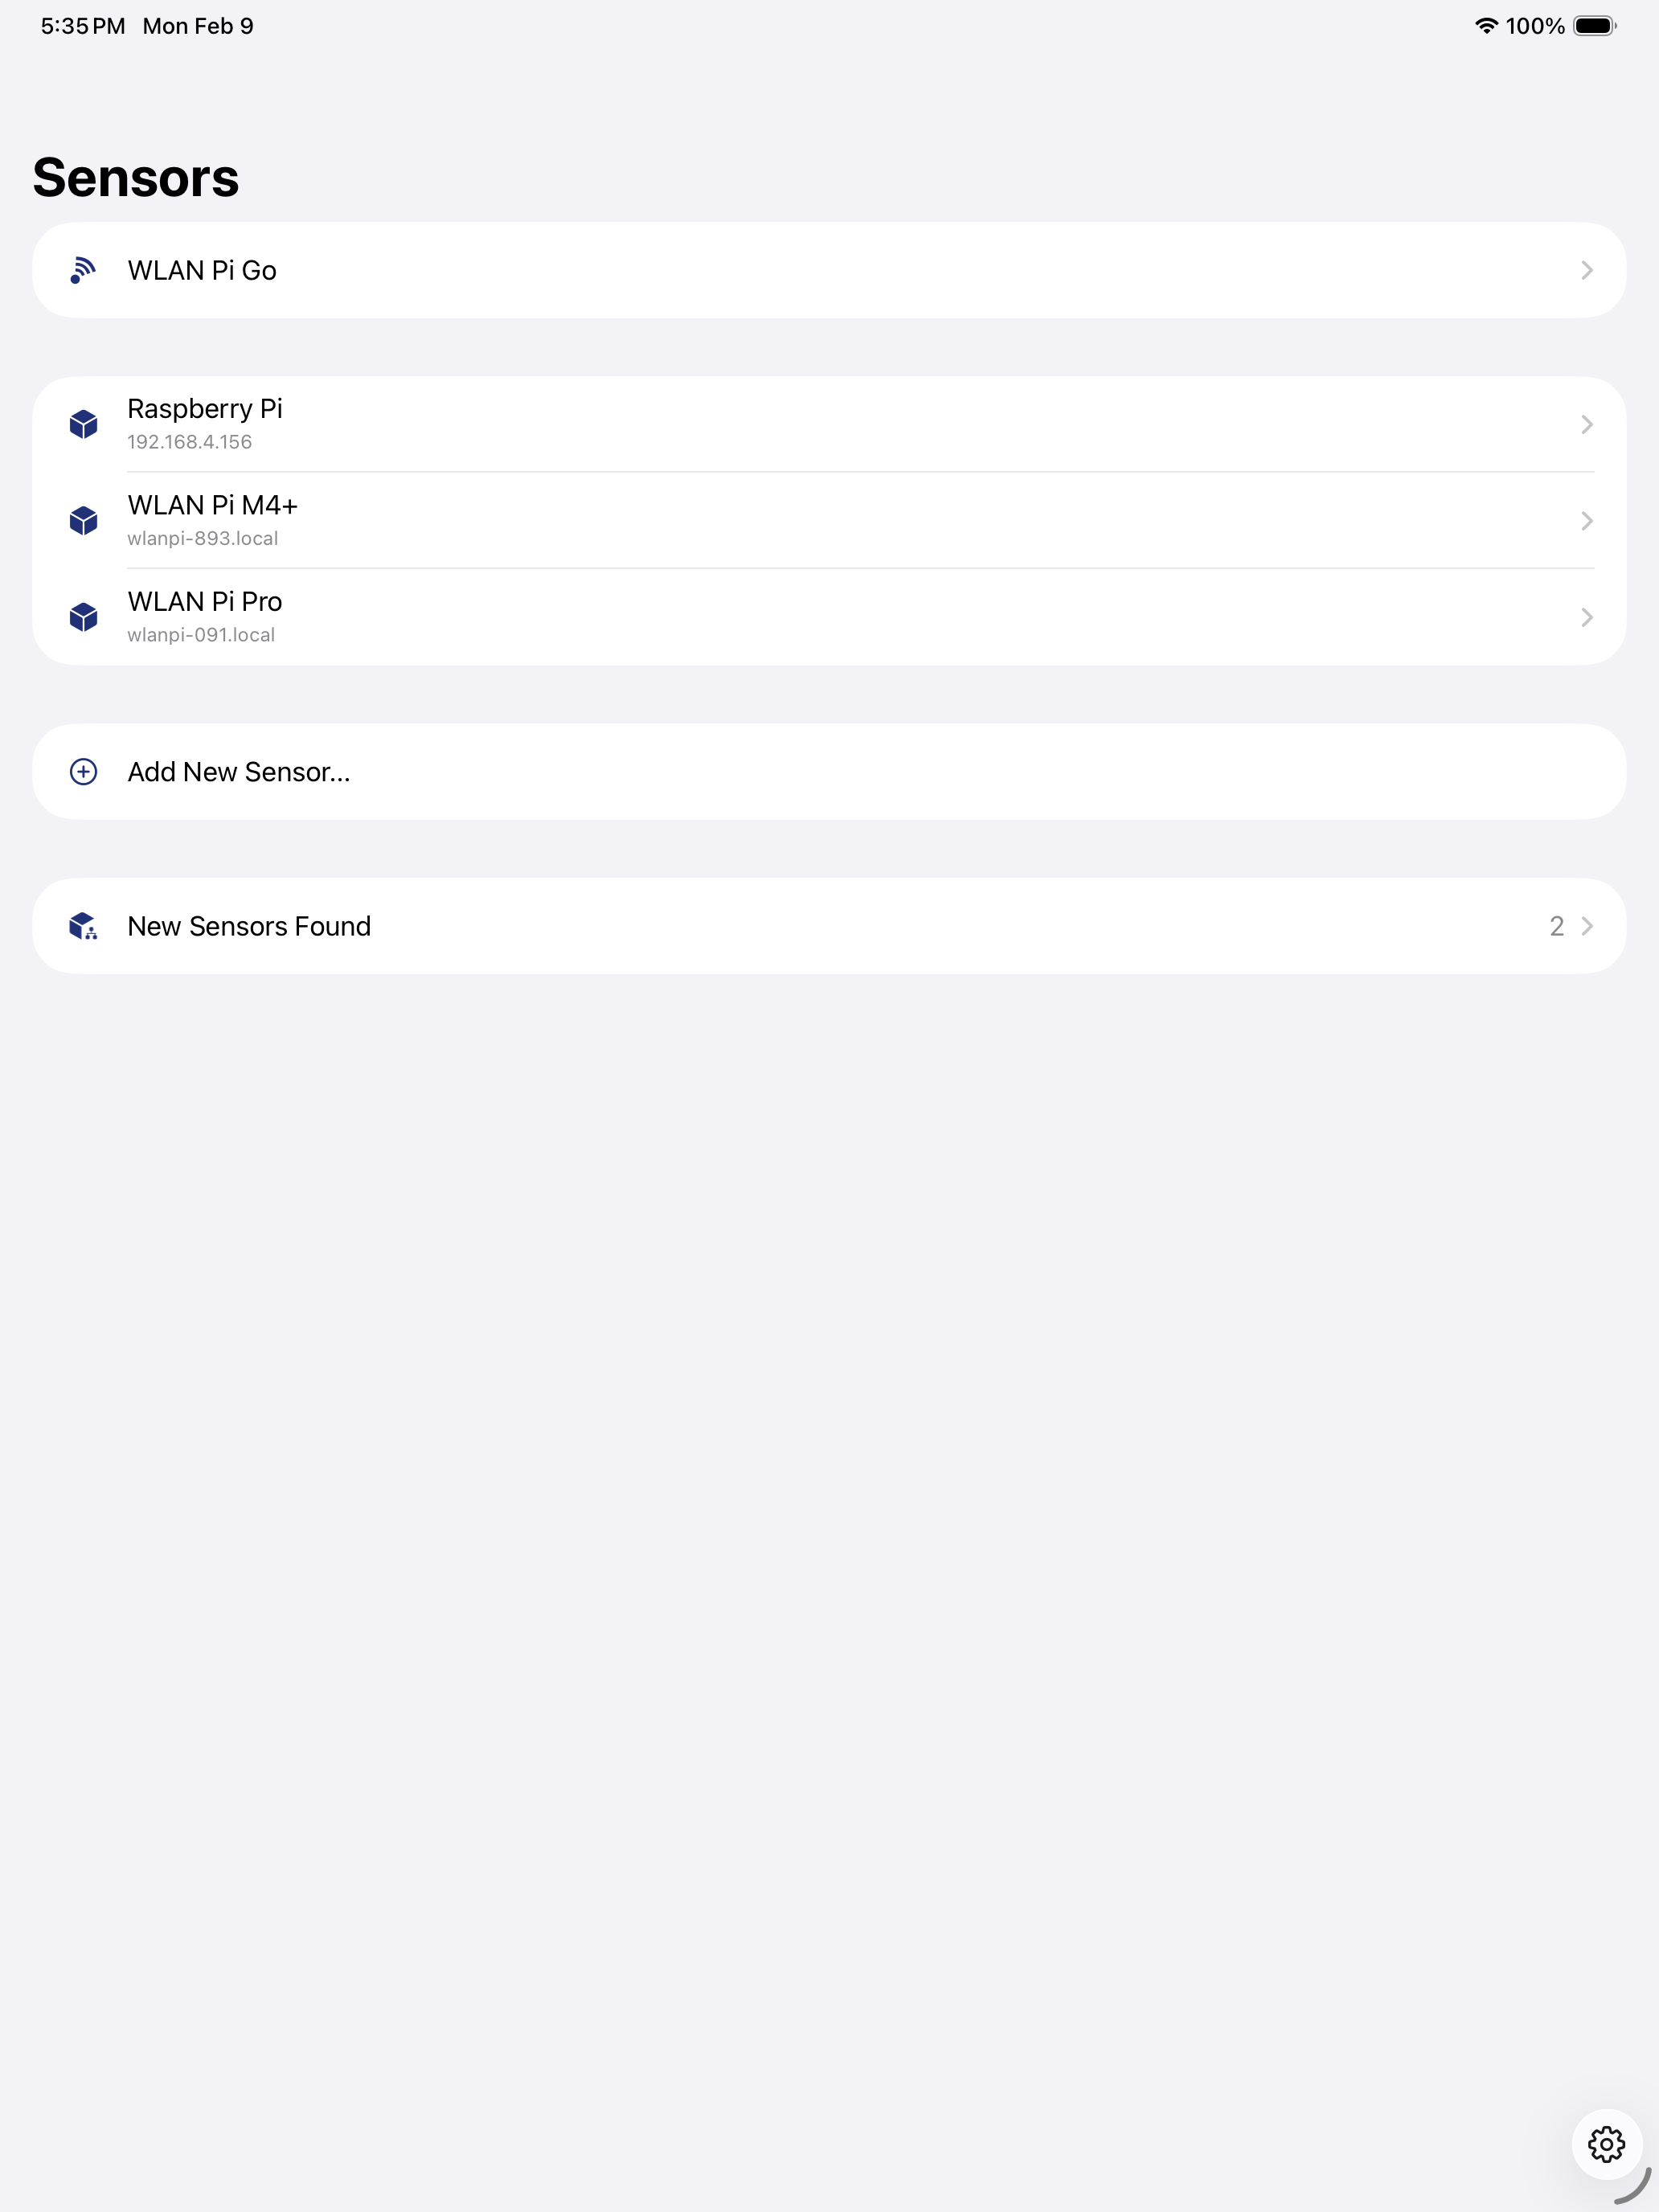Open WLAN Pi M4+ via its chevron
This screenshot has height=2212, width=1659.
click(x=1587, y=521)
